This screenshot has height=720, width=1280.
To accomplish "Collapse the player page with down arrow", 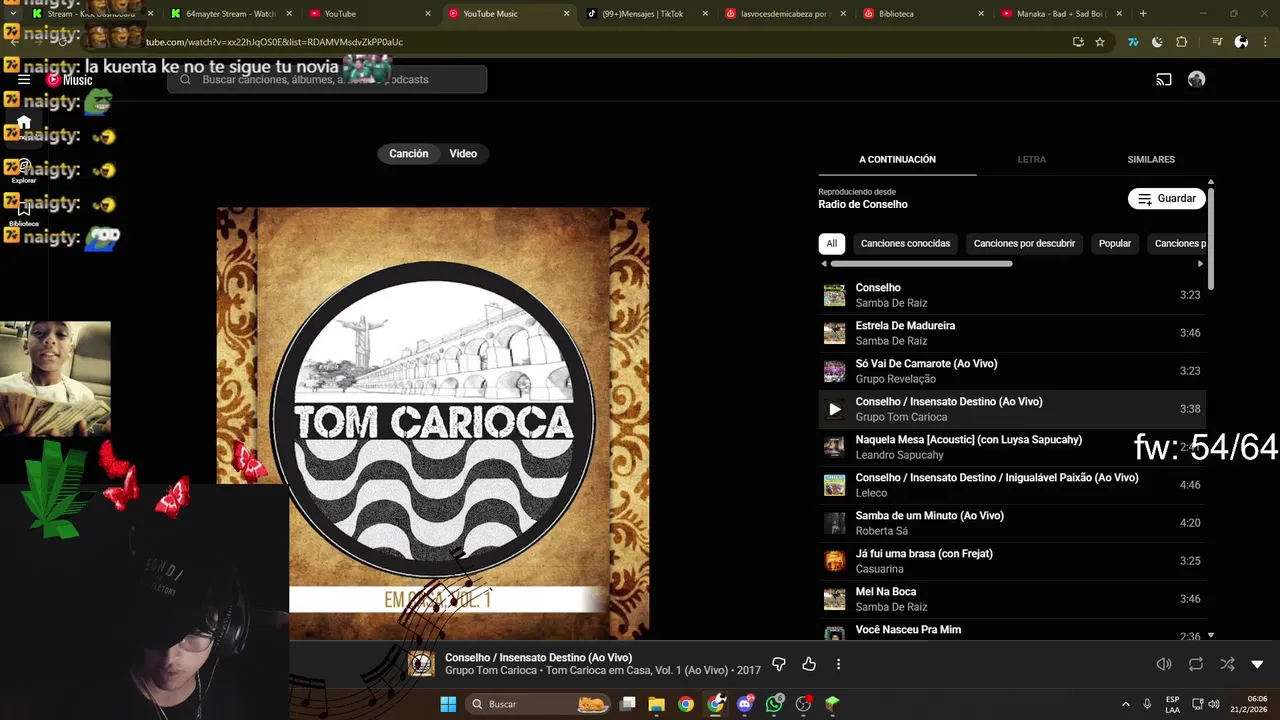I will pos(1258,664).
